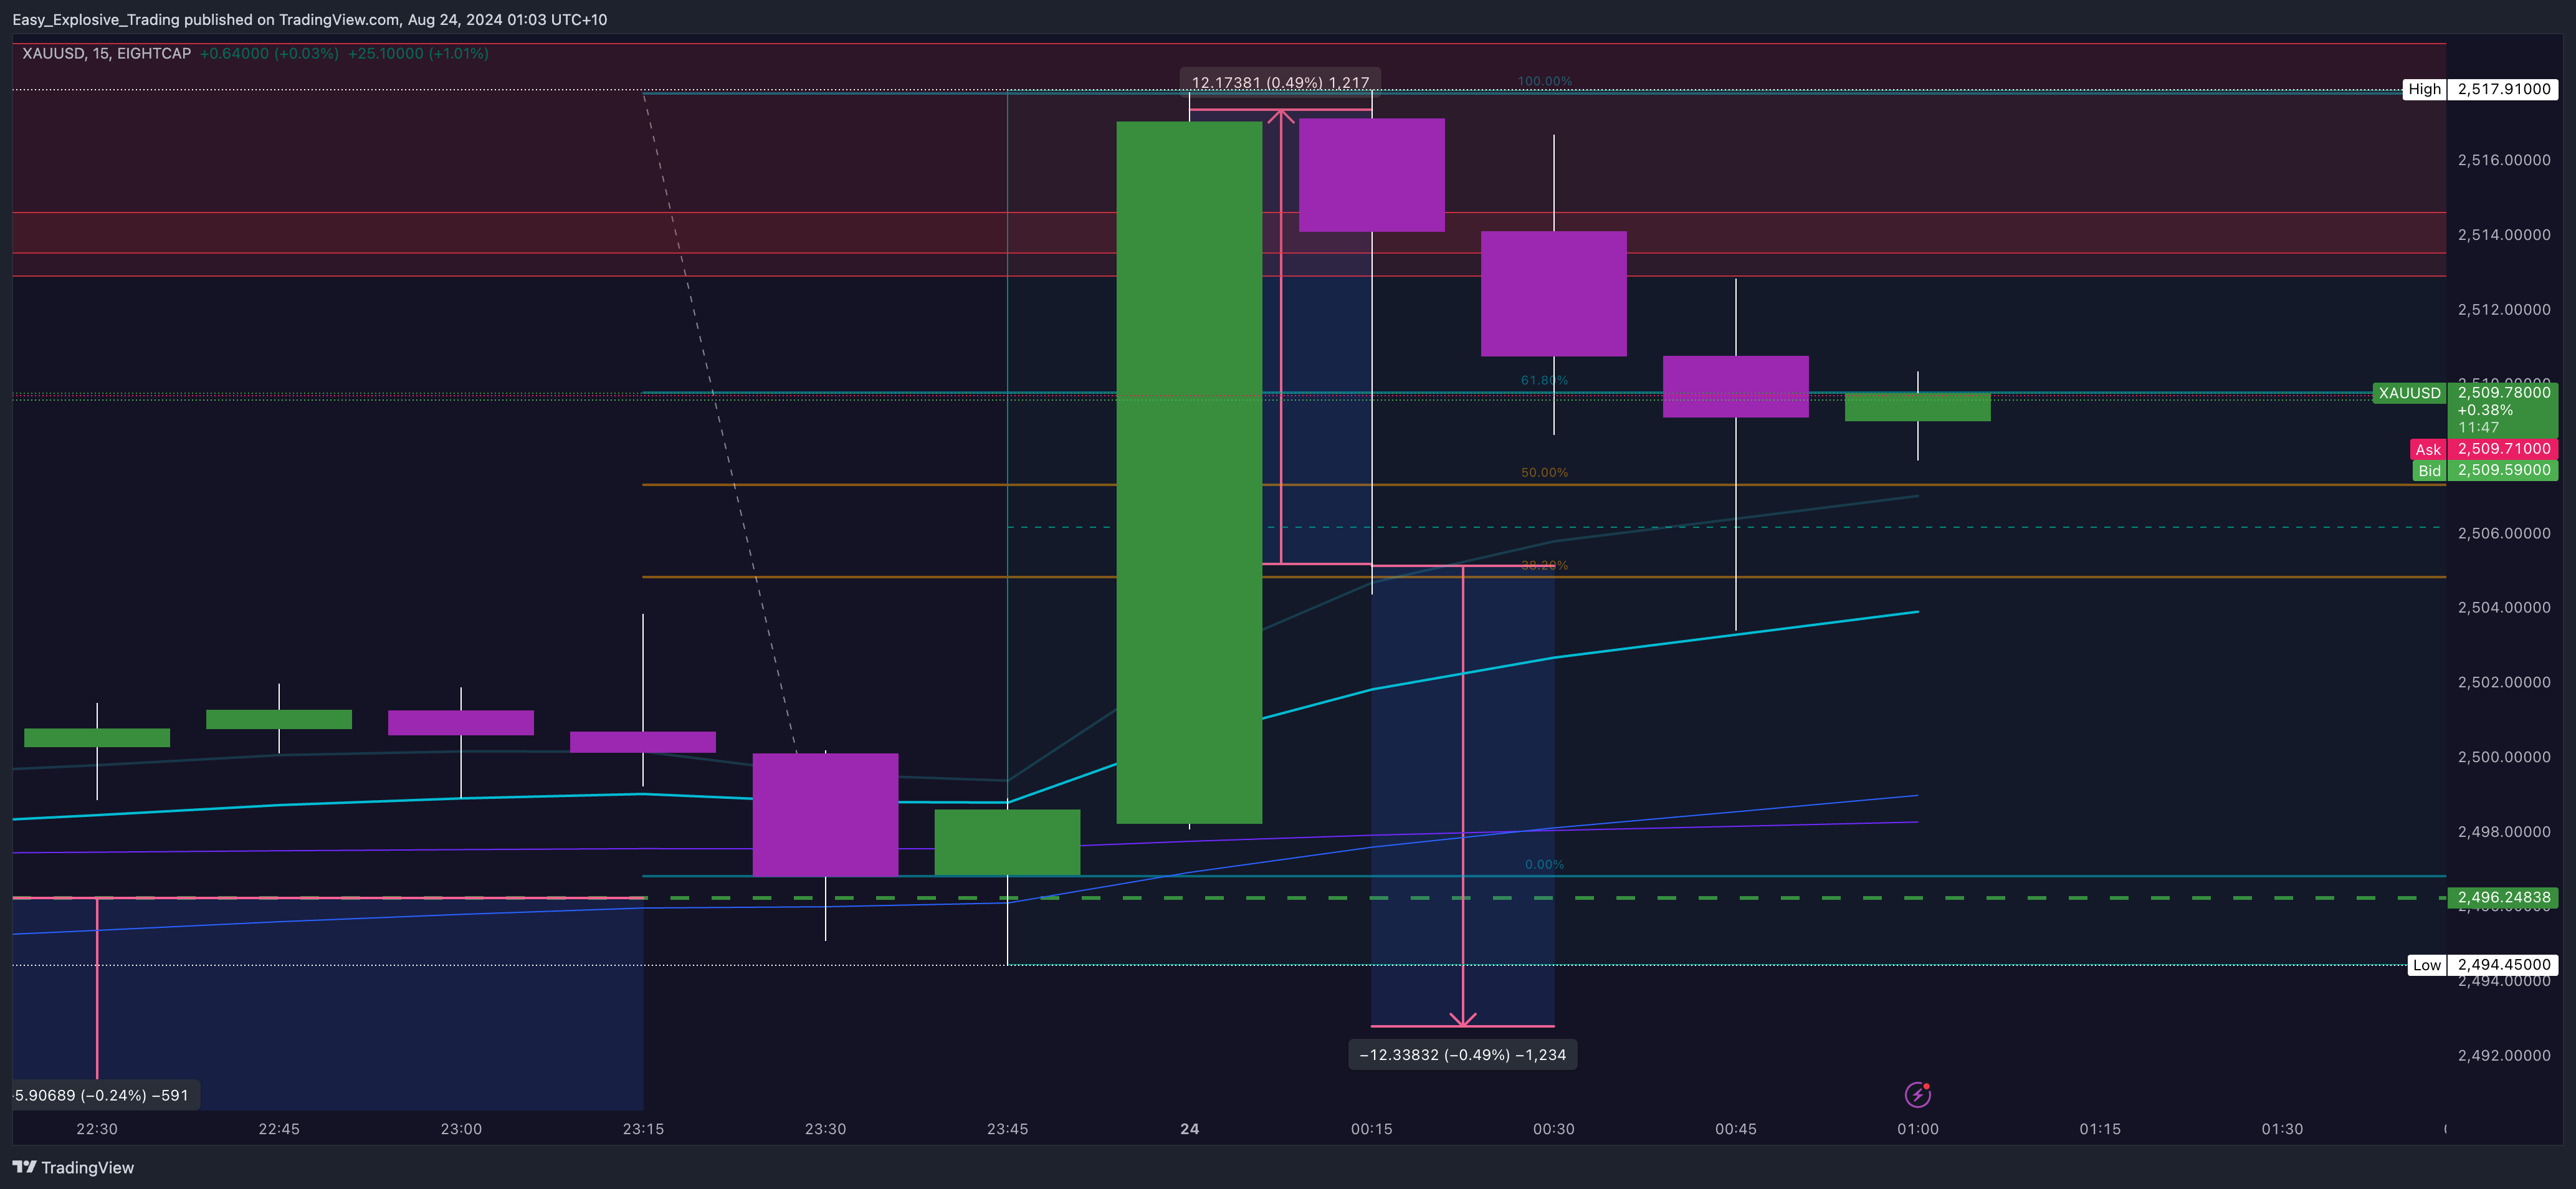Click the 01:00 time axis label
Screen dimensions: 2576x1189
1917,1129
